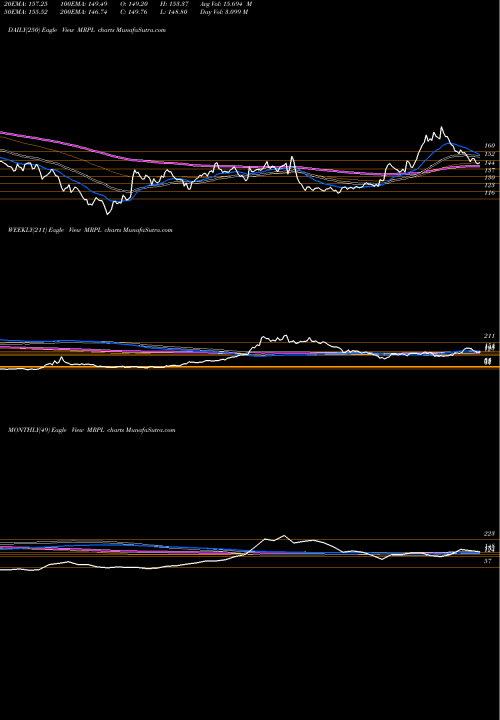Click the 152 price label on daily chart

[x=489, y=154]
